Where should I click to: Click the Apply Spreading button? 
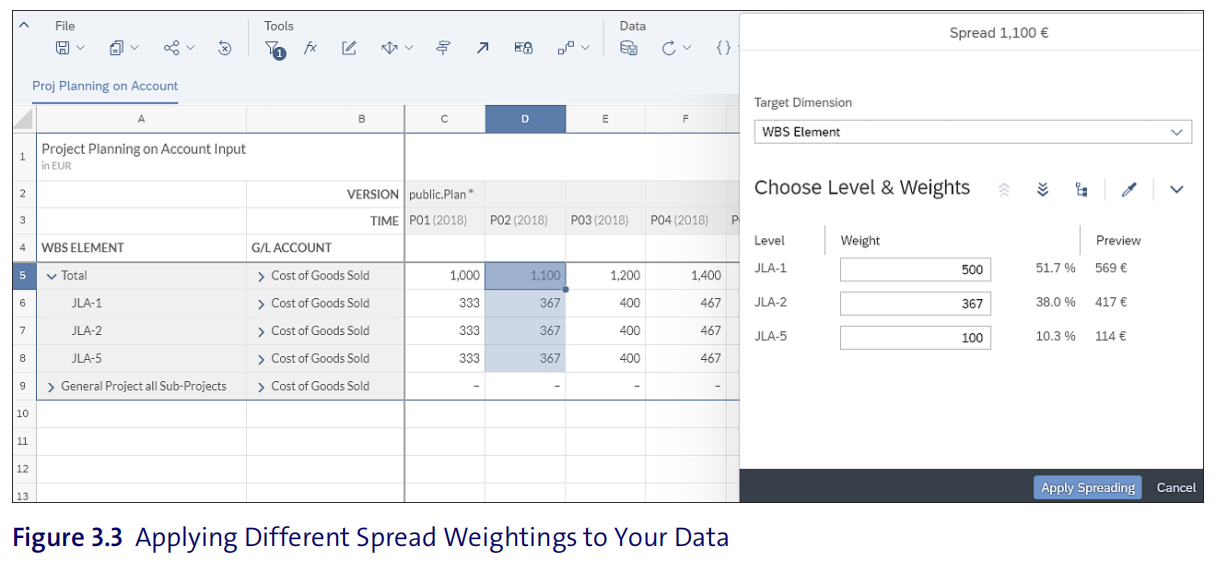[1087, 487]
